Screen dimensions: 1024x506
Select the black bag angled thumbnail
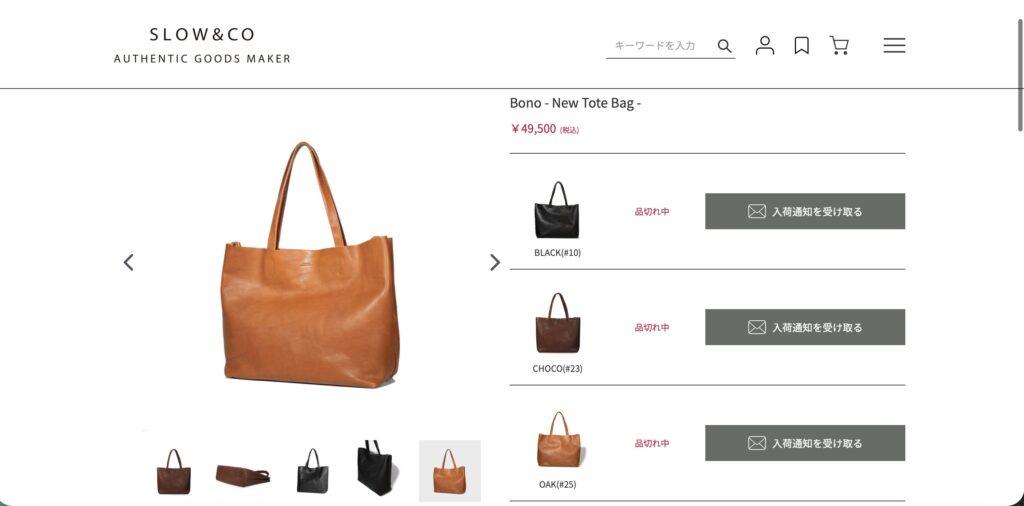coord(374,468)
